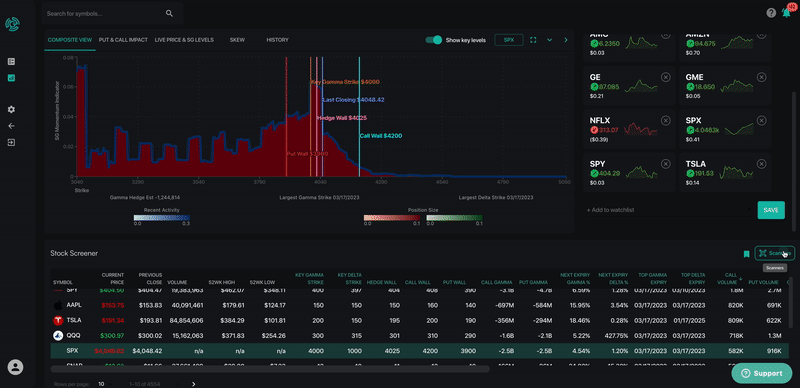The height and width of the screenshot is (388, 800).
Task: Open the user profile avatar icon
Action: click(x=15, y=368)
